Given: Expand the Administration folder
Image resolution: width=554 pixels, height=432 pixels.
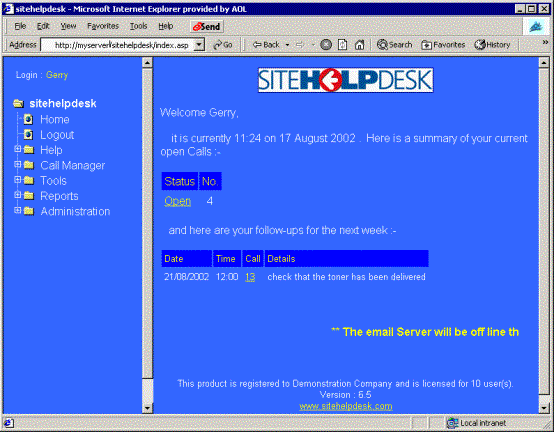Looking at the screenshot, I should pyautogui.click(x=18, y=210).
